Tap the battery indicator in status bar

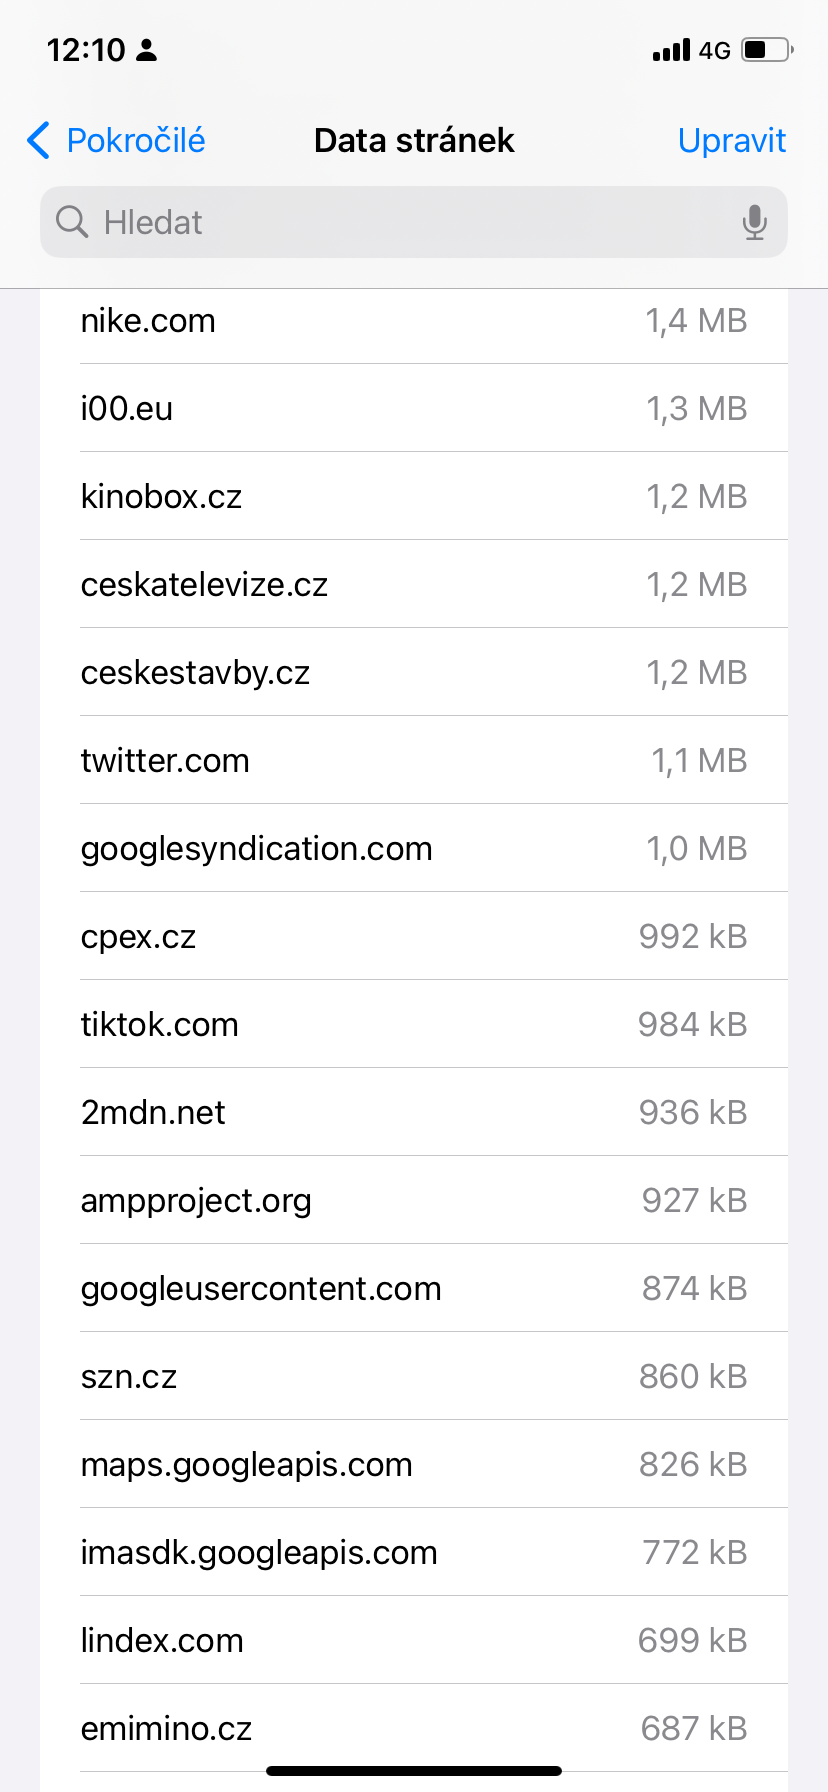[x=766, y=50]
